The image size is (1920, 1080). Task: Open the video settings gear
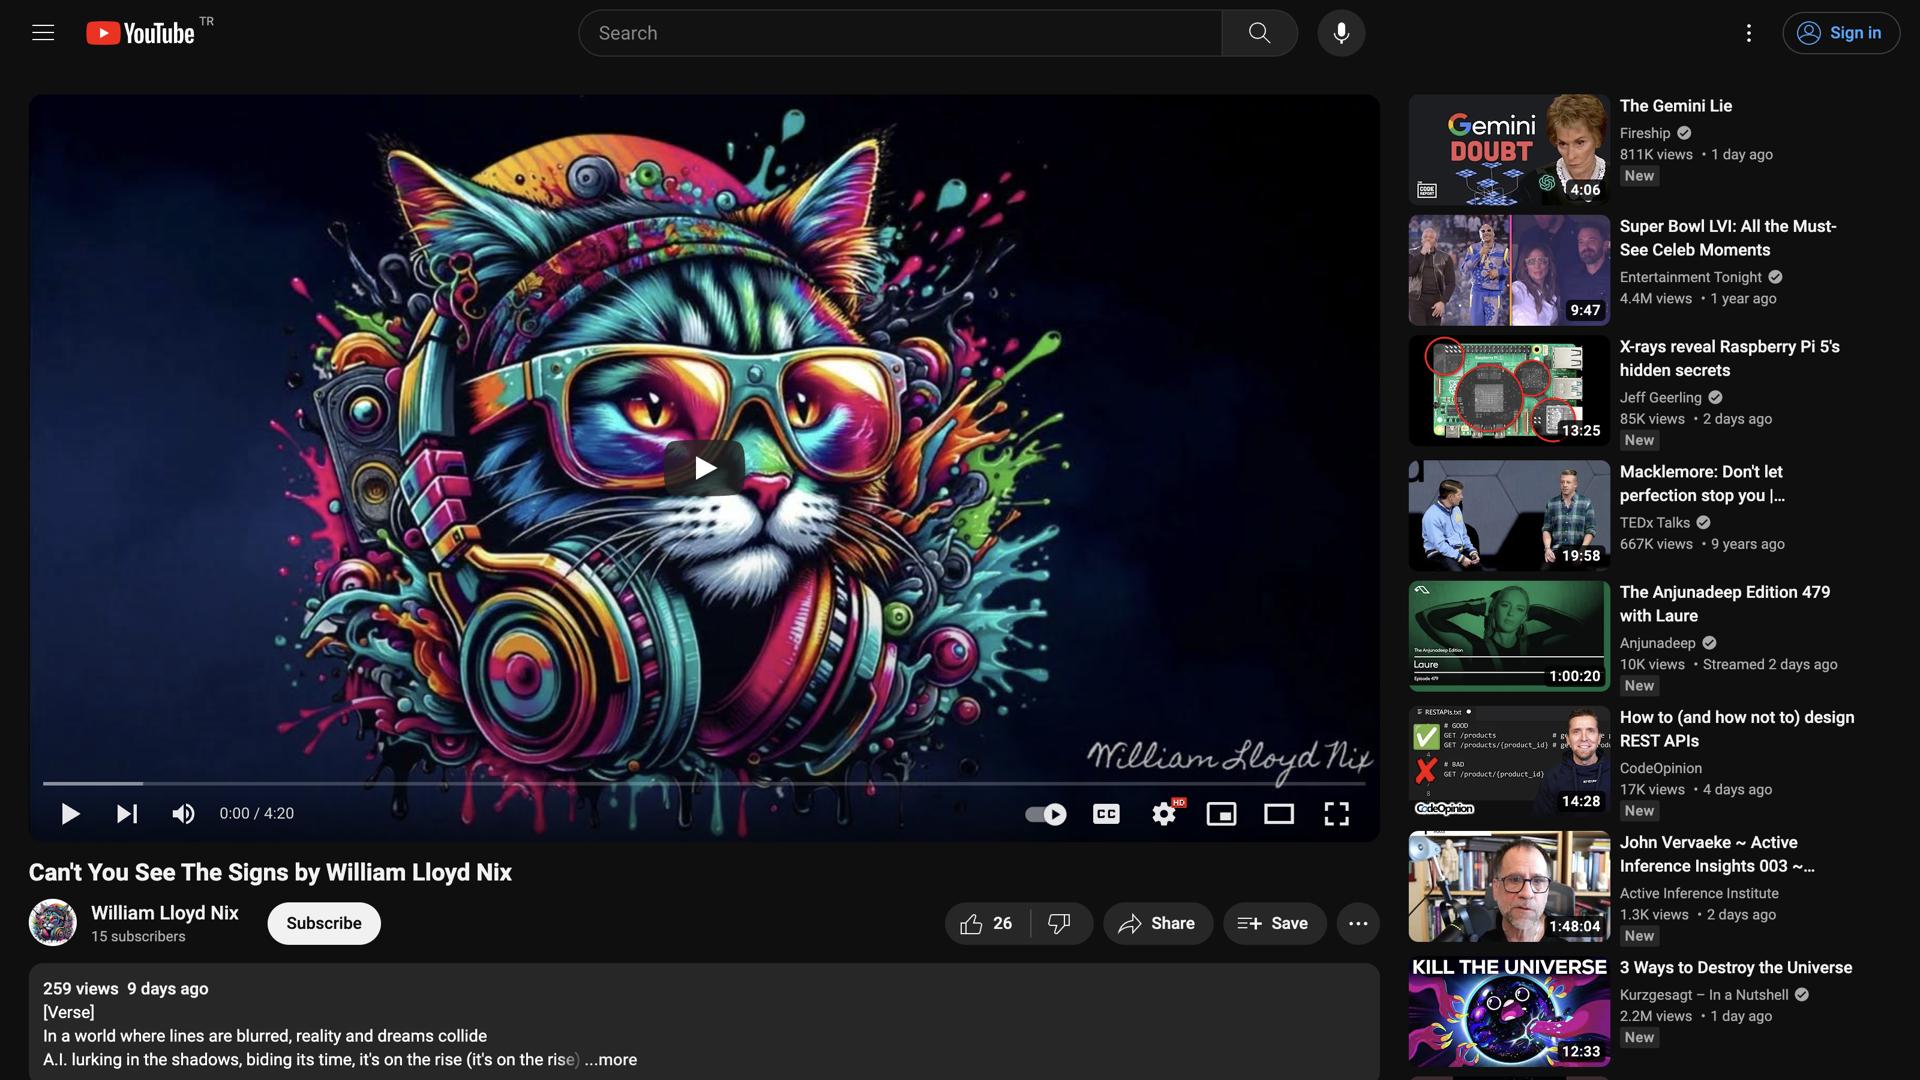(x=1163, y=814)
